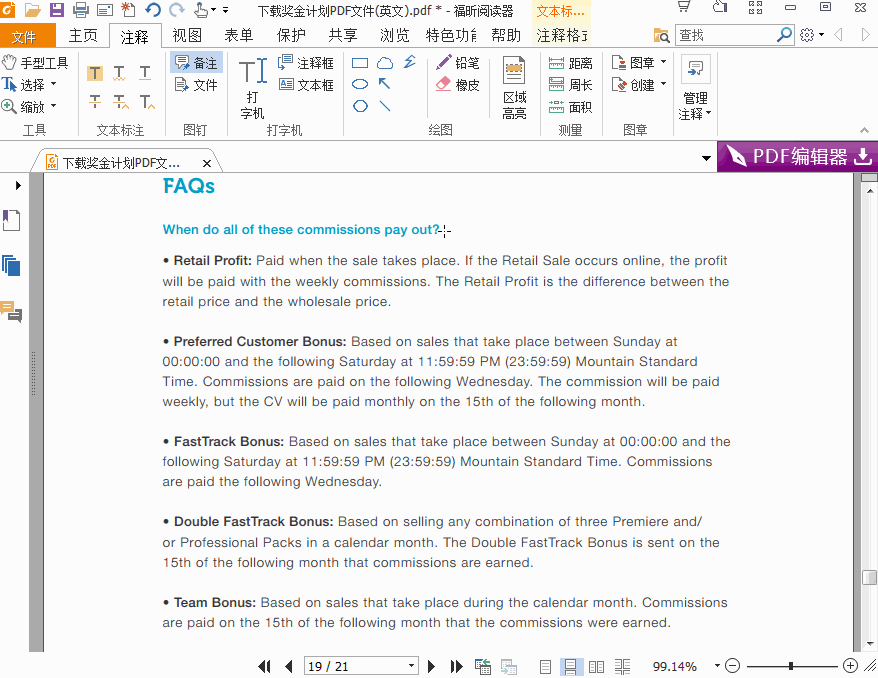Choose the rectangle drawing shape
Screen dimensions: 878x678
pos(360,63)
